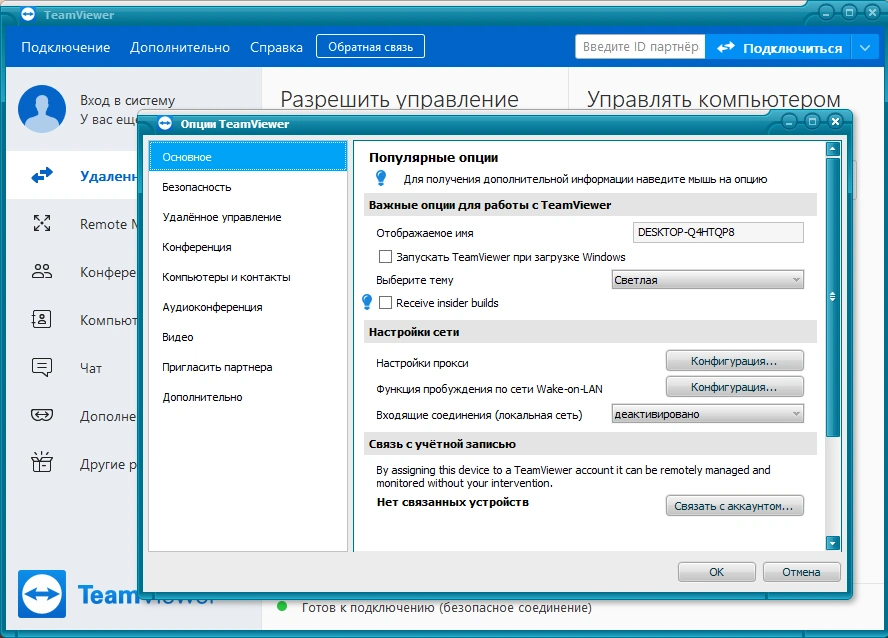
Task: Open the augmented reality goggles icon in sidebar
Action: click(x=42, y=415)
